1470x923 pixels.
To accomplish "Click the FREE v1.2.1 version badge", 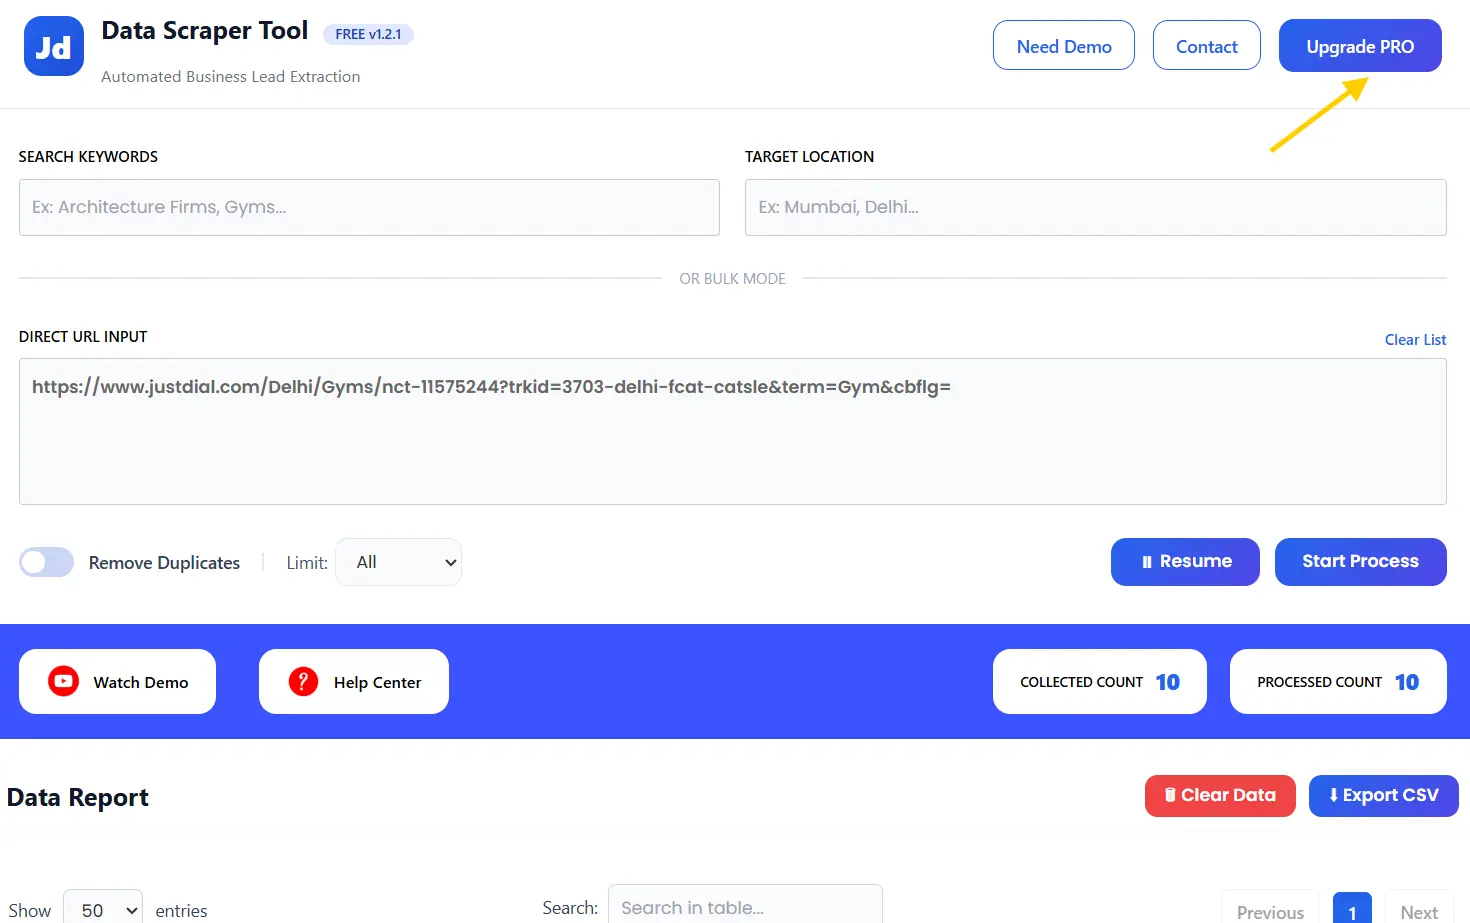I will click(x=368, y=34).
